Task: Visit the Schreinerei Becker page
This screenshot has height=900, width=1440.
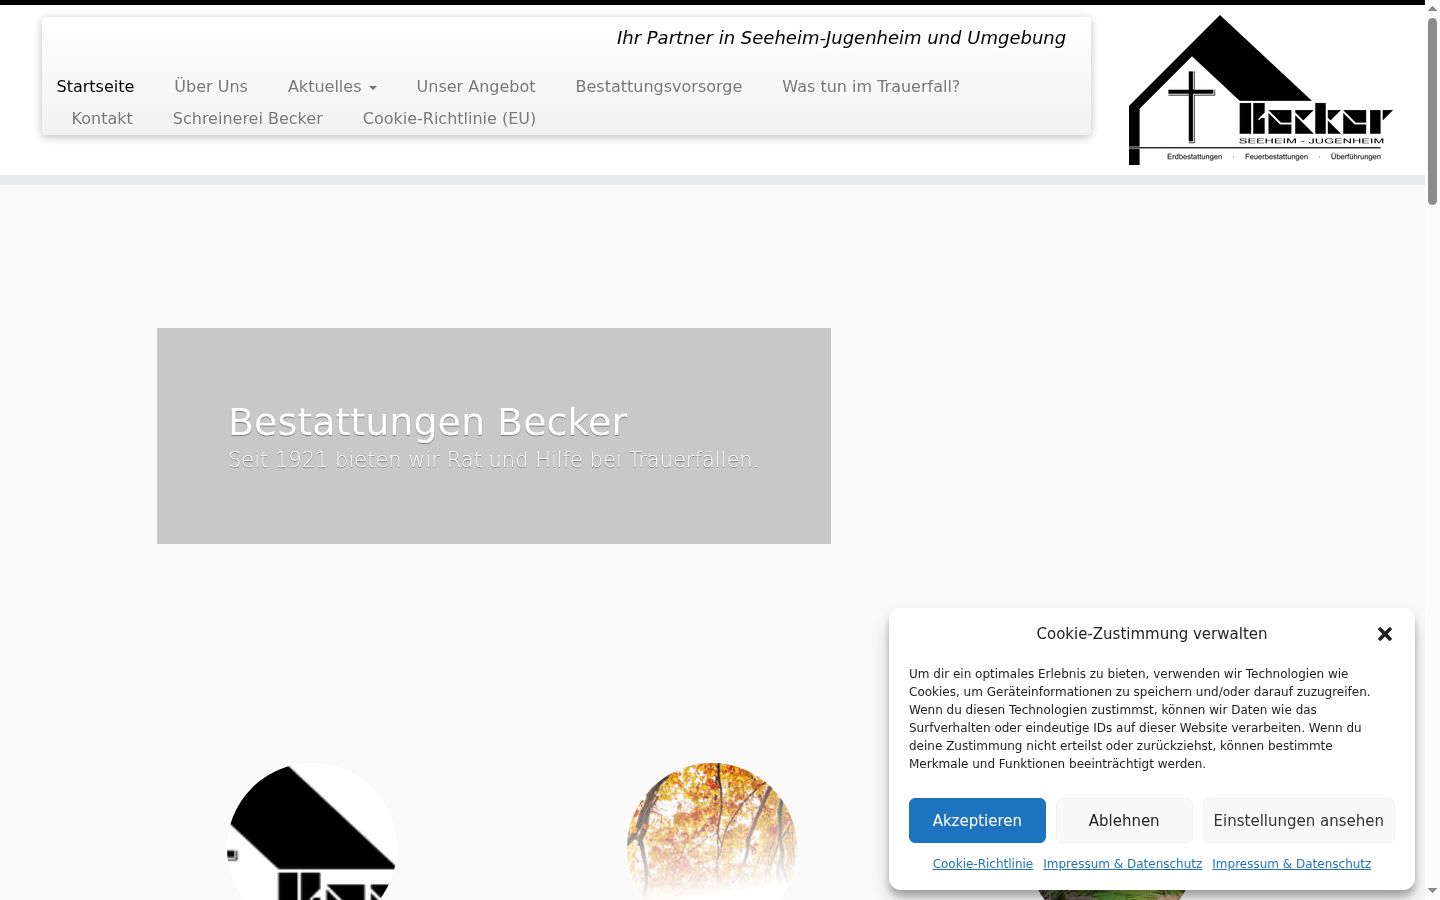Action: (x=248, y=119)
